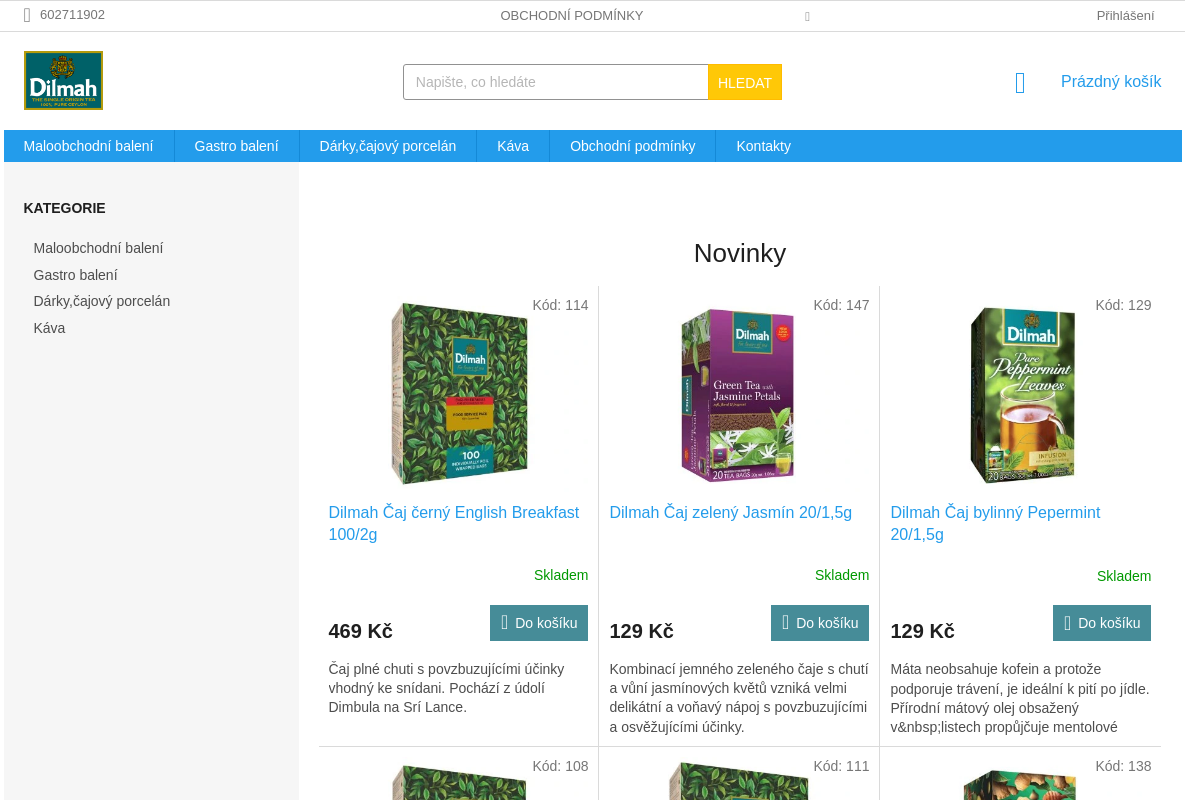This screenshot has width=1200, height=800.
Task: Open the shopping cart icon
Action: [1020, 82]
